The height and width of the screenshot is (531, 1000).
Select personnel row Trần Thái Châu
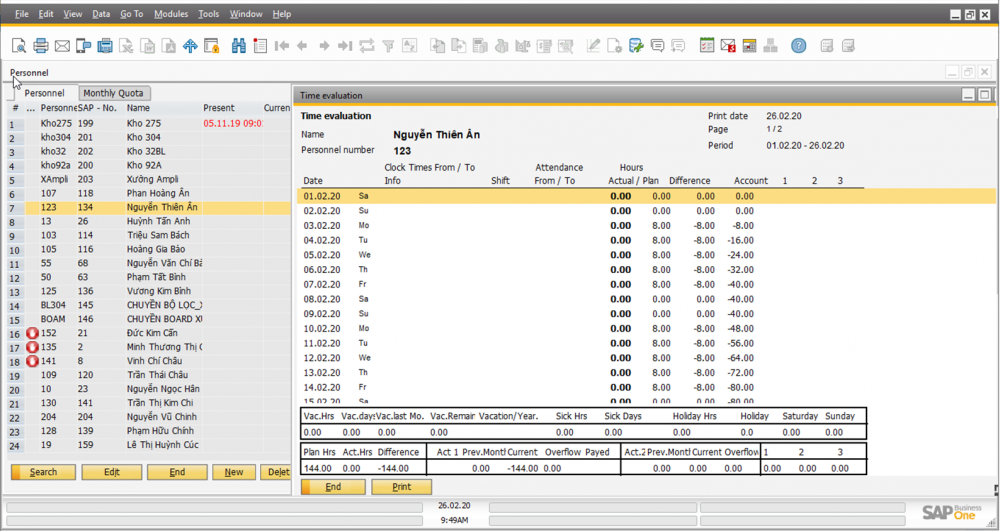tap(149, 375)
